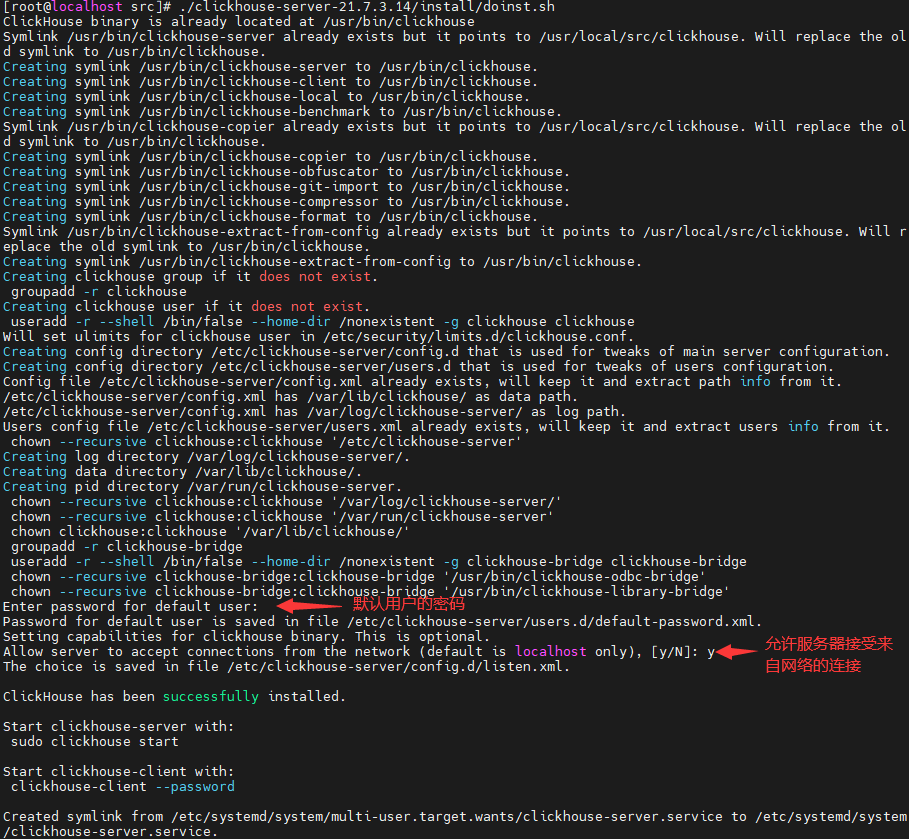
Task: Click the line creating the clickhouse-extract-from-config symlink
Action: [322, 262]
